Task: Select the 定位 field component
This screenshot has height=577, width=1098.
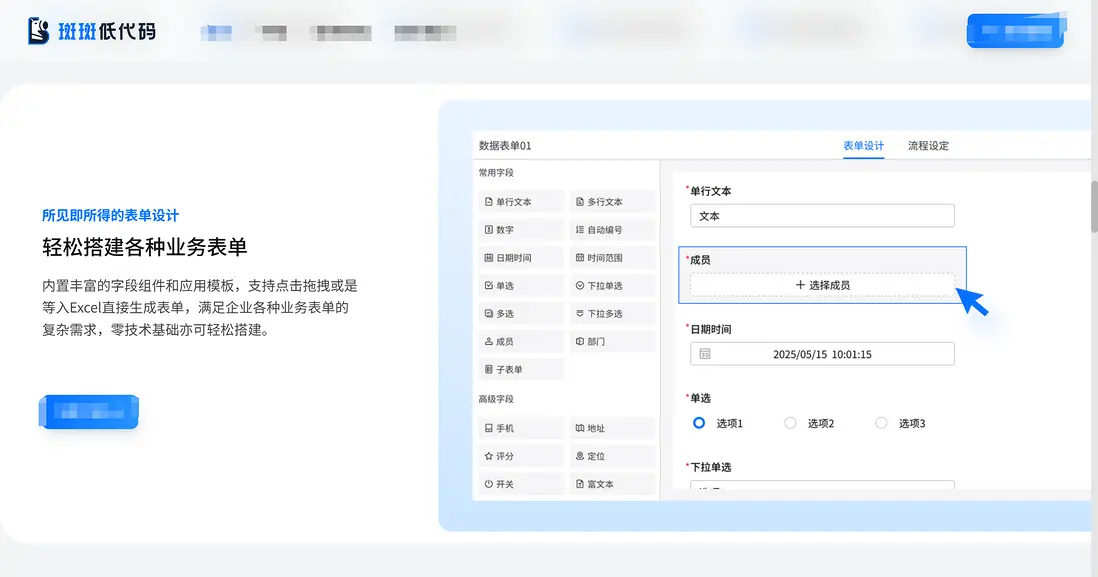Action: [612, 455]
